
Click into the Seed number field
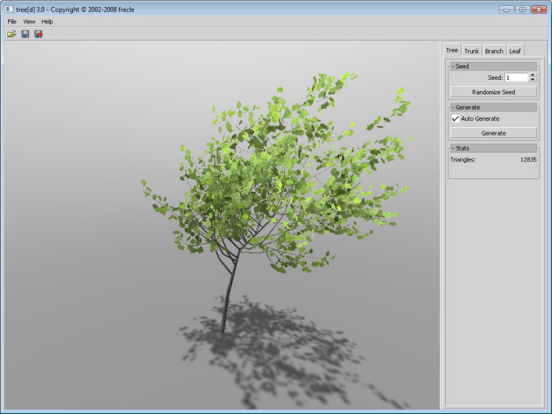(x=516, y=77)
